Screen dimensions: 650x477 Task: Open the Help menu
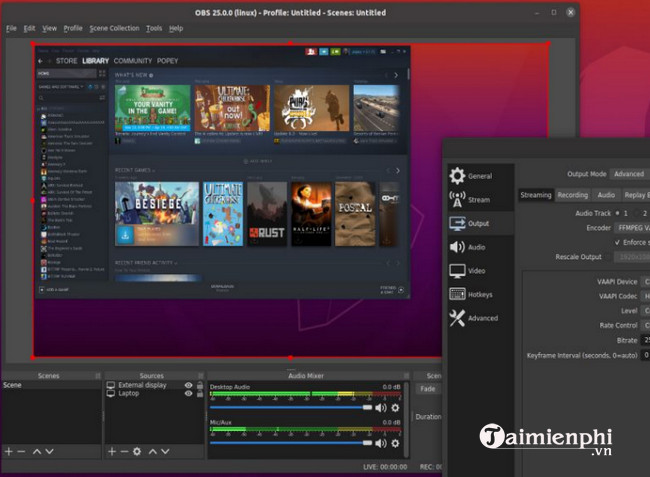(176, 28)
